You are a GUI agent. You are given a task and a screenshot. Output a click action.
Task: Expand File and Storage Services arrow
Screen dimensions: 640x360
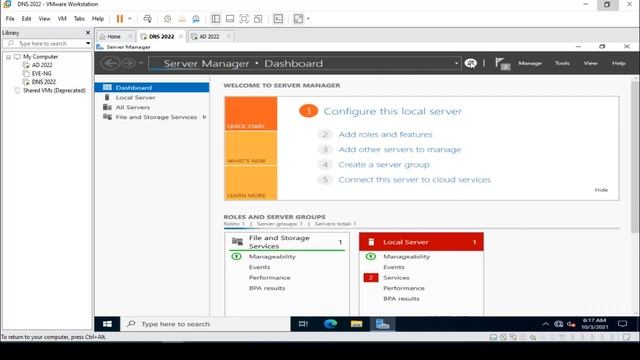pyautogui.click(x=204, y=117)
